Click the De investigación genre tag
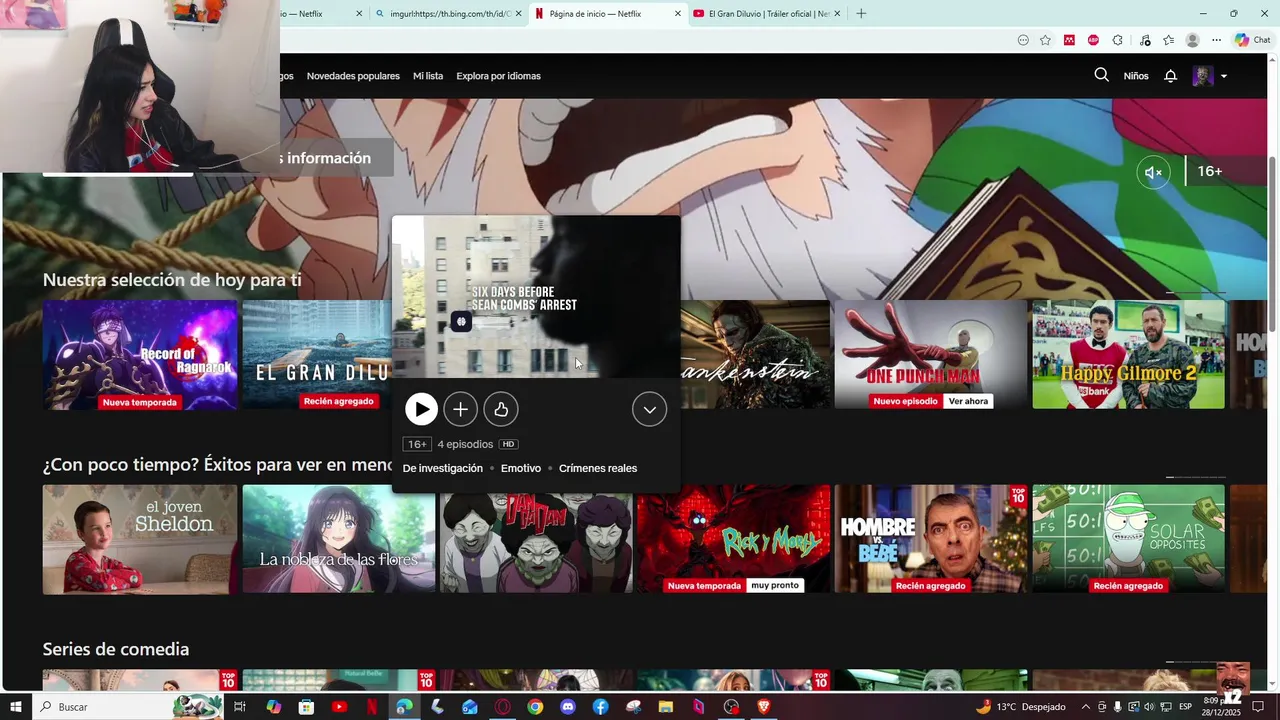 pyautogui.click(x=442, y=468)
